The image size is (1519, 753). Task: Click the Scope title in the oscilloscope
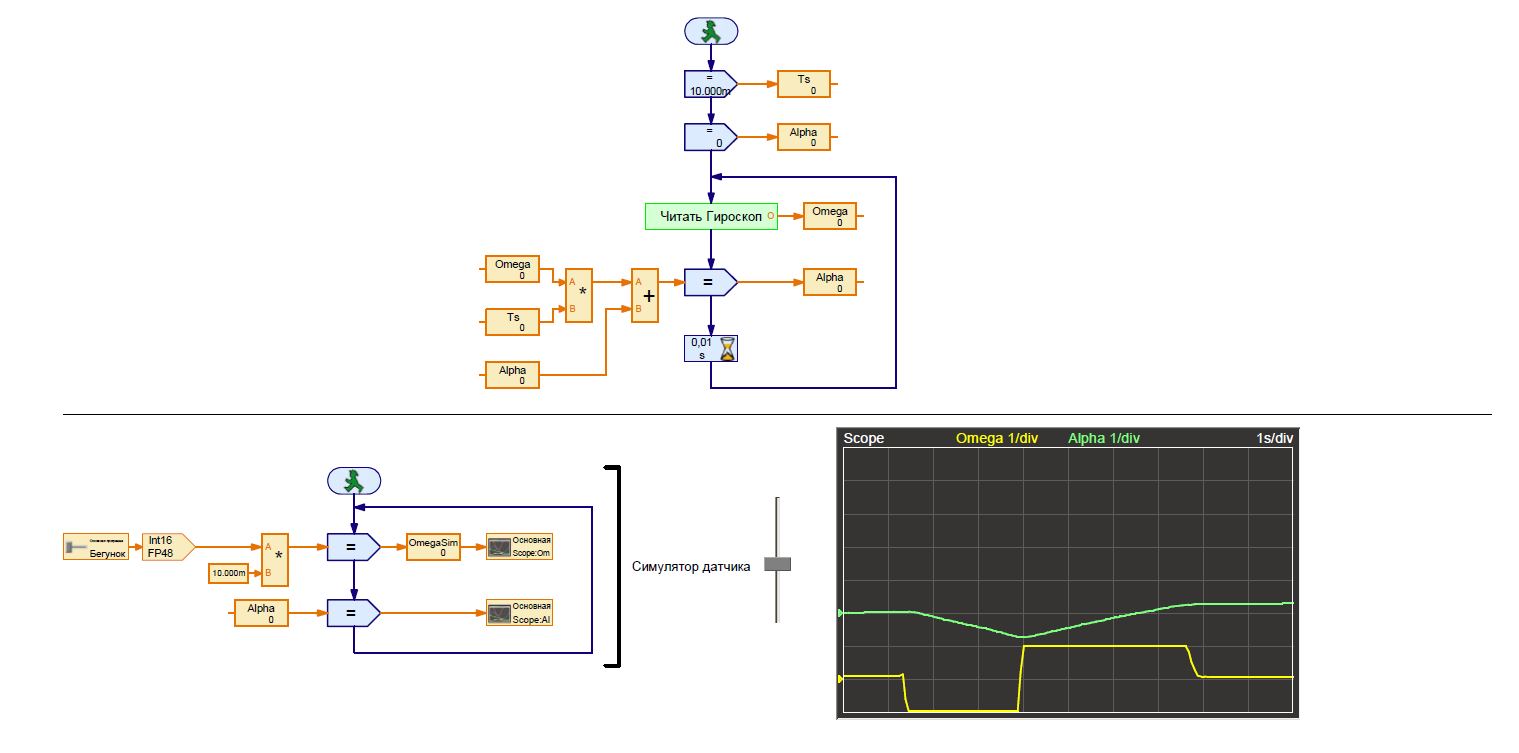[x=863, y=438]
